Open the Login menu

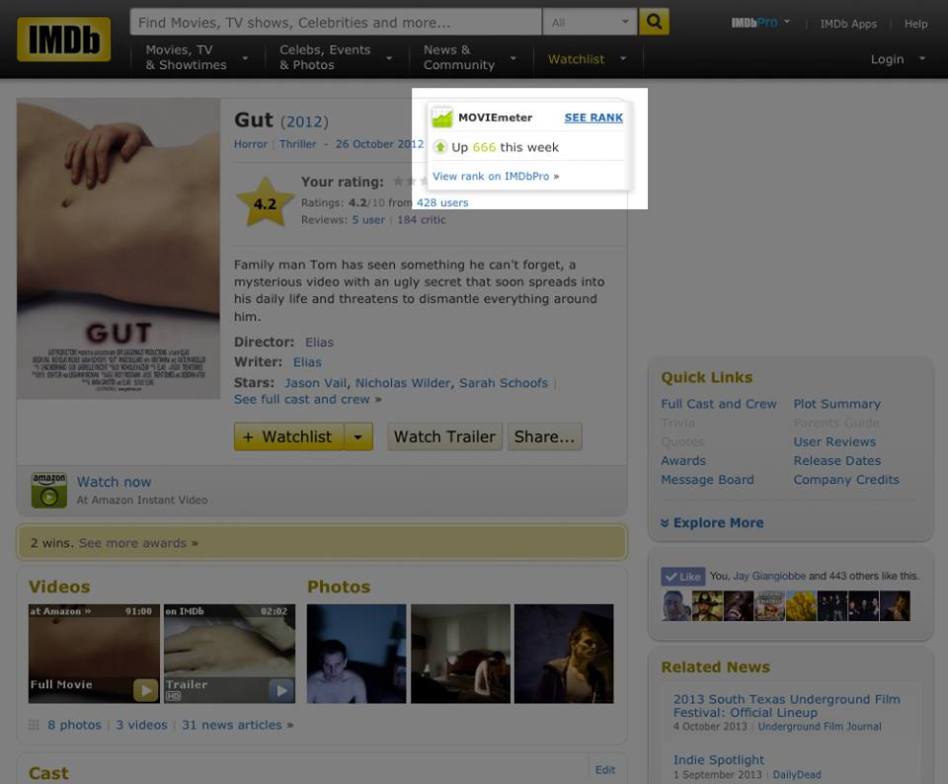(895, 59)
